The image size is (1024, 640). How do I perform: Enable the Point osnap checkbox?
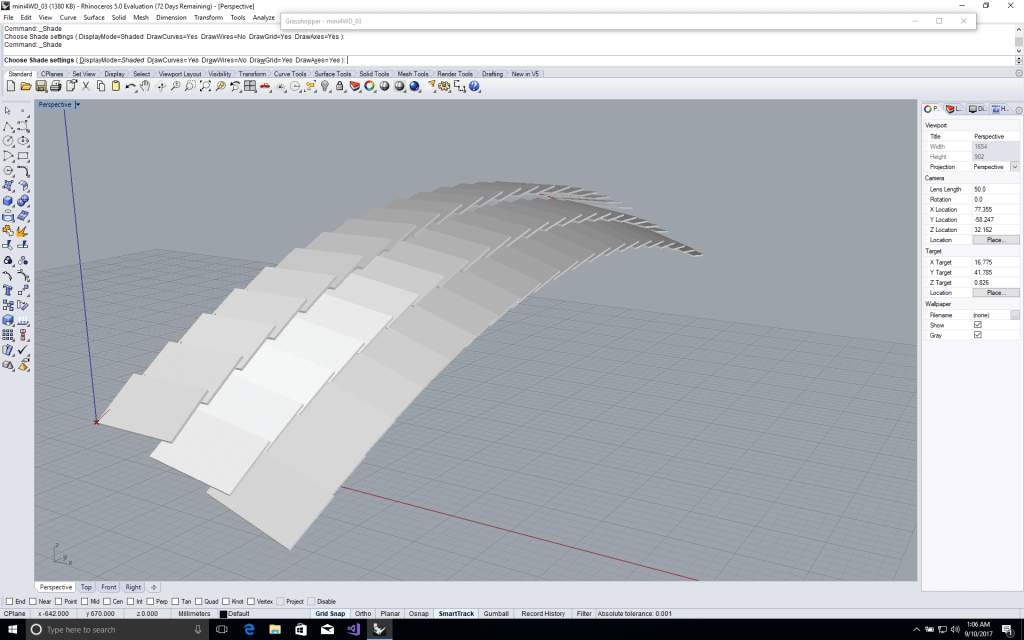(x=59, y=601)
